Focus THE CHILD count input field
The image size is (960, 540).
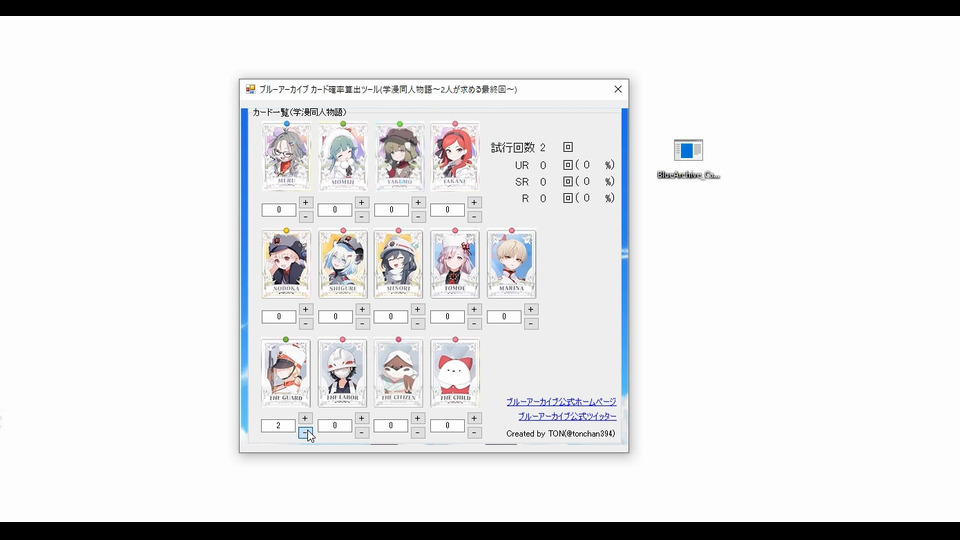point(448,426)
